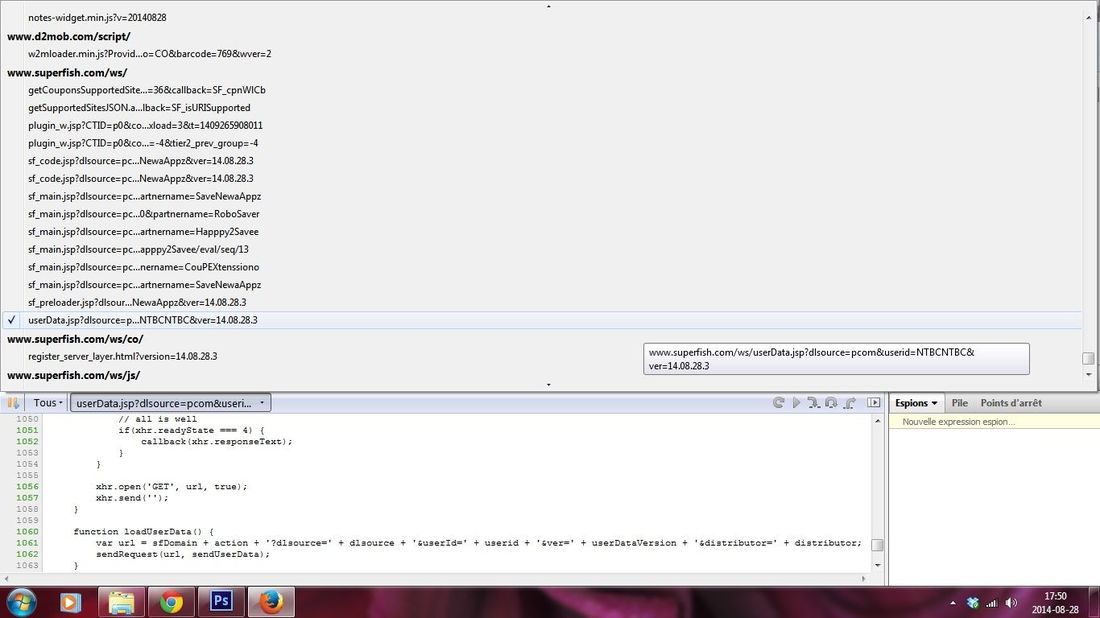Viewport: 1100px width, 618px height.
Task: Select sf_main.jsp entry with partnername=RoboSaver
Action: [x=144, y=214]
